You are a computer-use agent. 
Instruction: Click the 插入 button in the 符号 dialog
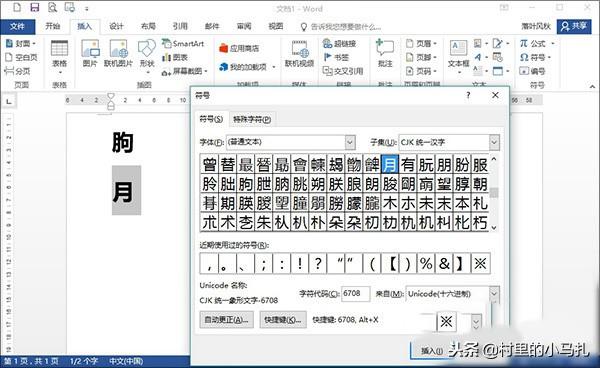432,350
